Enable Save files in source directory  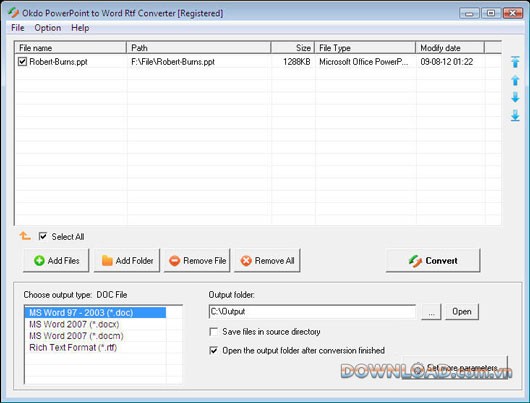coord(214,332)
